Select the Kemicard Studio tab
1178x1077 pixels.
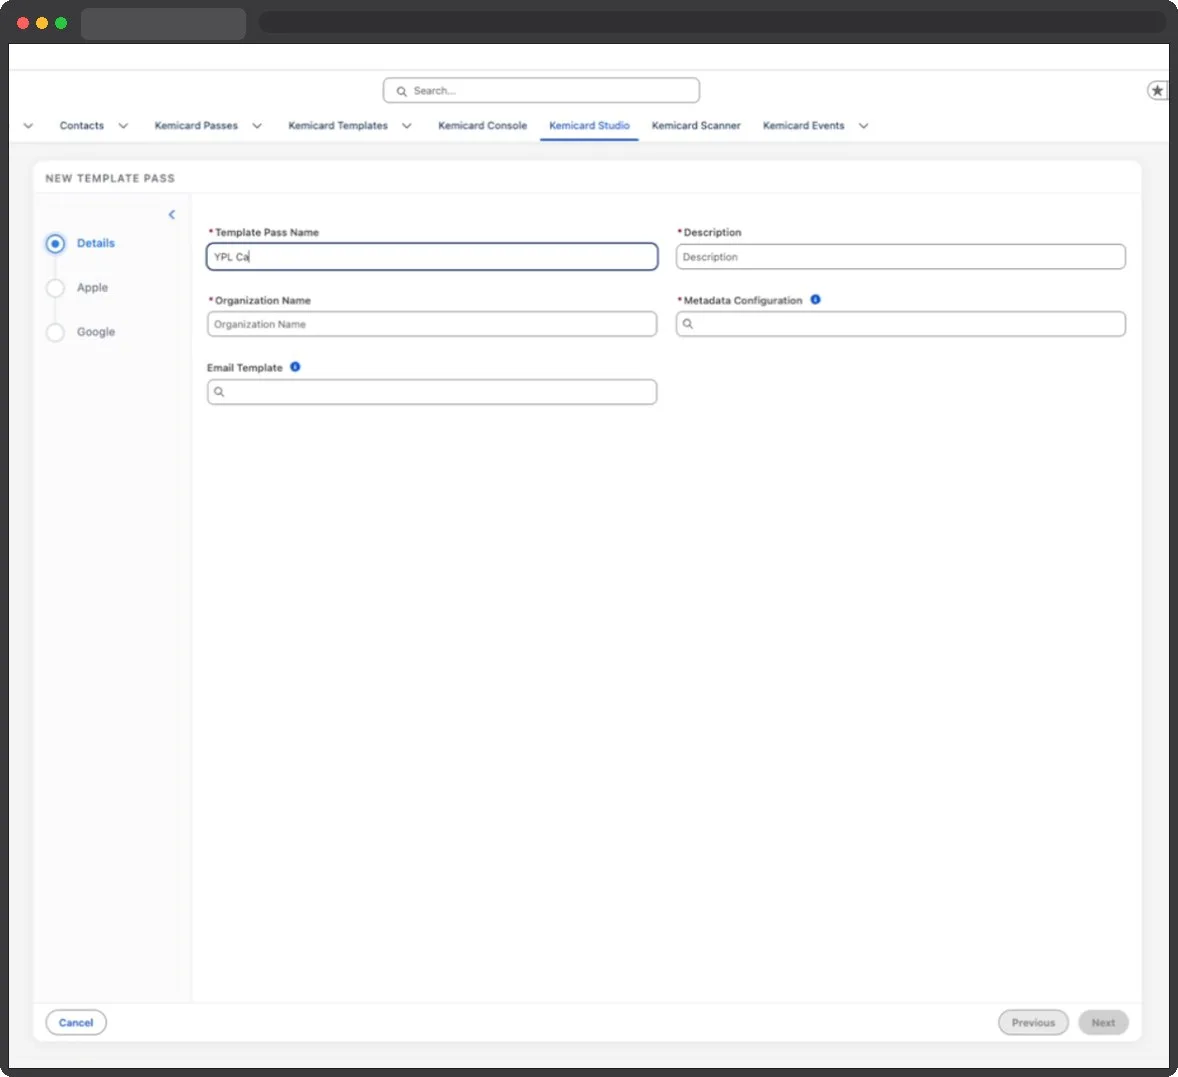[x=589, y=125]
